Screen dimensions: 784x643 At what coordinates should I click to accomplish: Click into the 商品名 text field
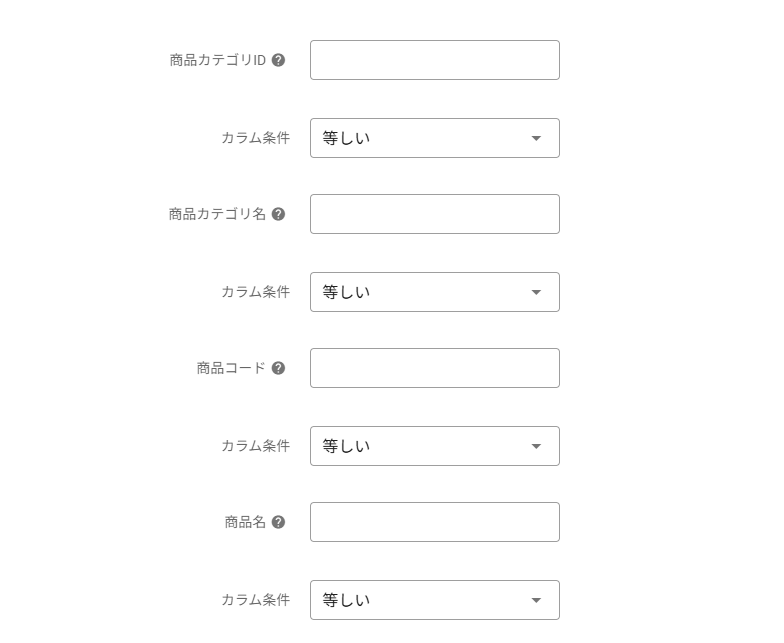click(x=434, y=522)
